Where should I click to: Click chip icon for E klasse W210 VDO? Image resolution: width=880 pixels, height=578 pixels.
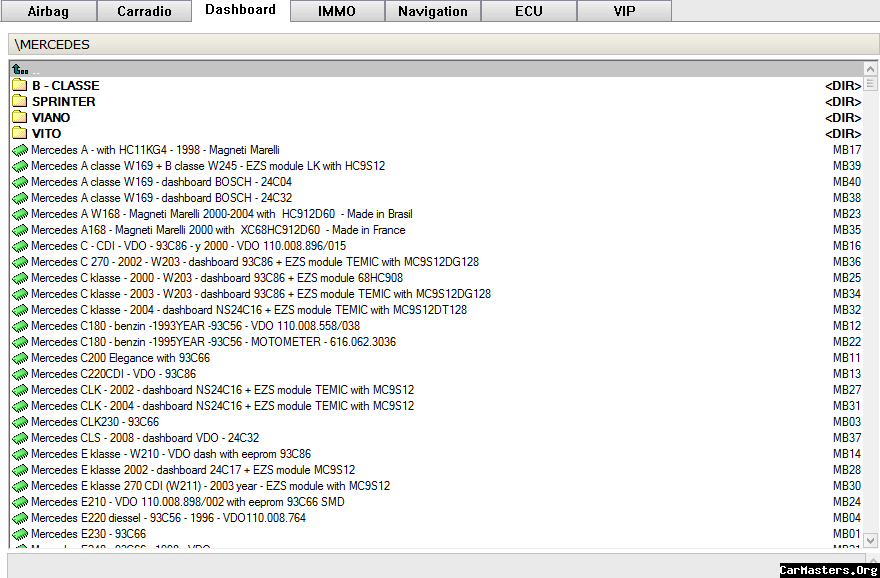pyautogui.click(x=20, y=454)
